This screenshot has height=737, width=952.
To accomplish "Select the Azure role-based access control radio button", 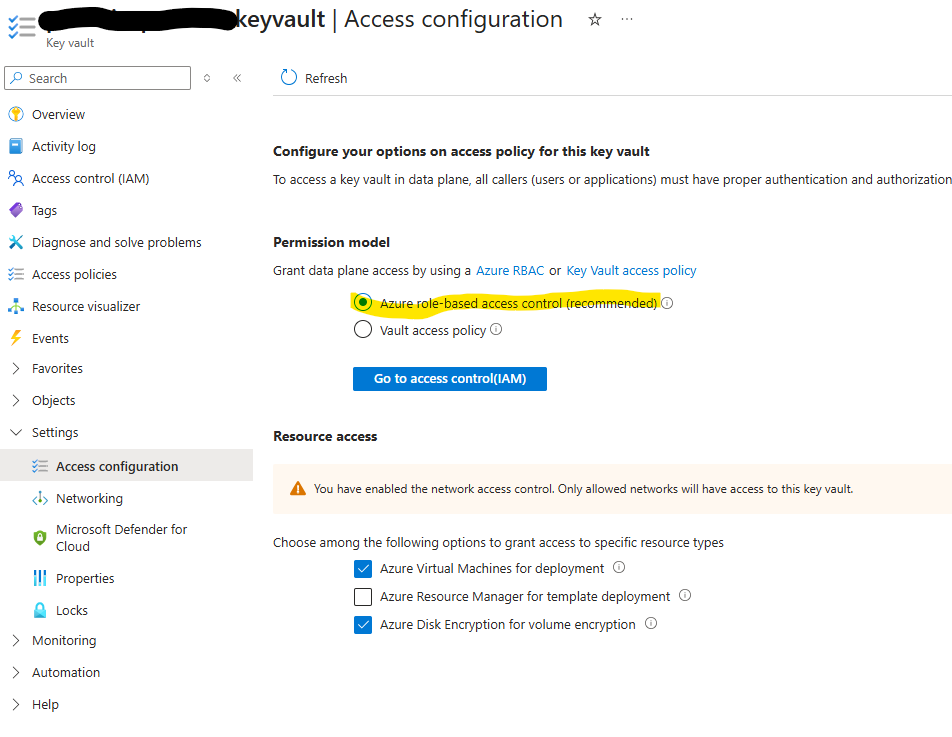I will point(362,302).
